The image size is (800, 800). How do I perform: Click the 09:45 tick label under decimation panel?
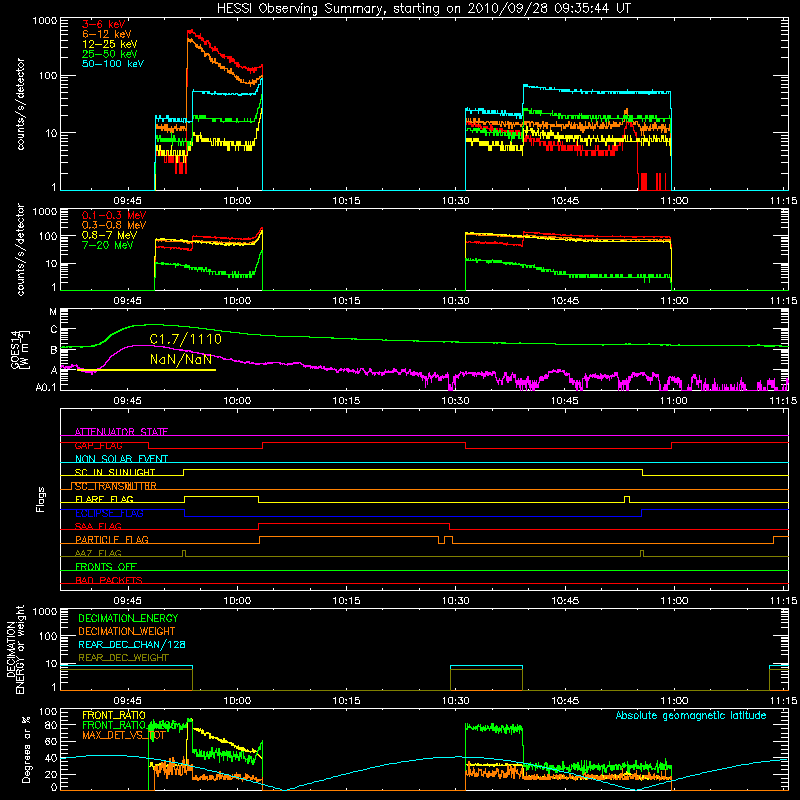128,701
